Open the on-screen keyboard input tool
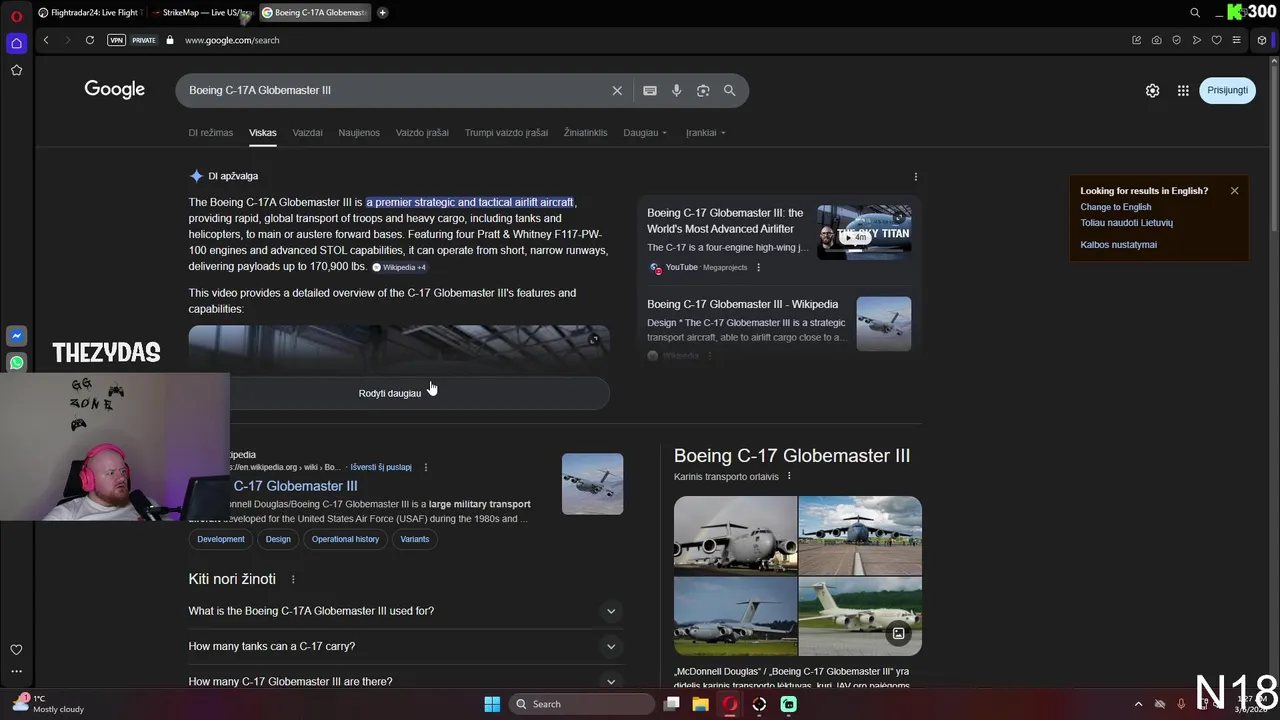This screenshot has width=1280, height=720. (x=650, y=90)
